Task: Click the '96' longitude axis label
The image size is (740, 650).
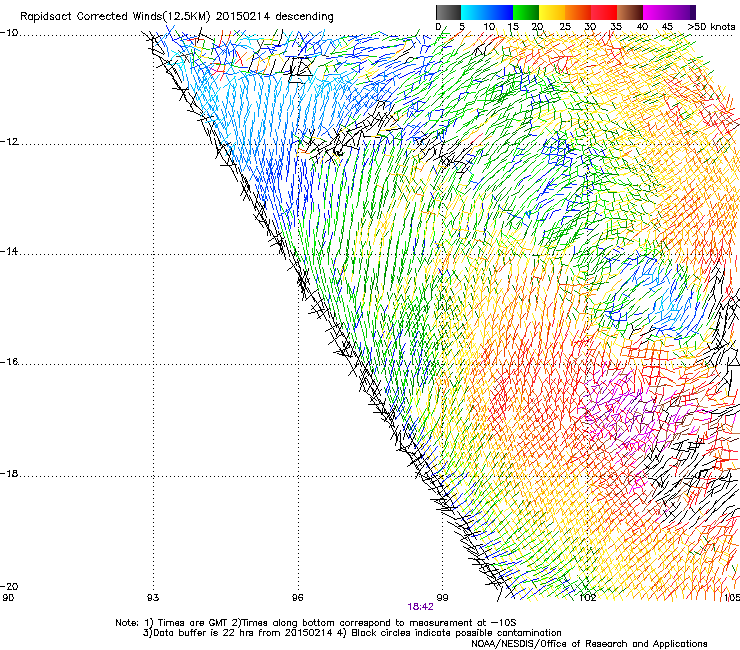Action: (297, 598)
